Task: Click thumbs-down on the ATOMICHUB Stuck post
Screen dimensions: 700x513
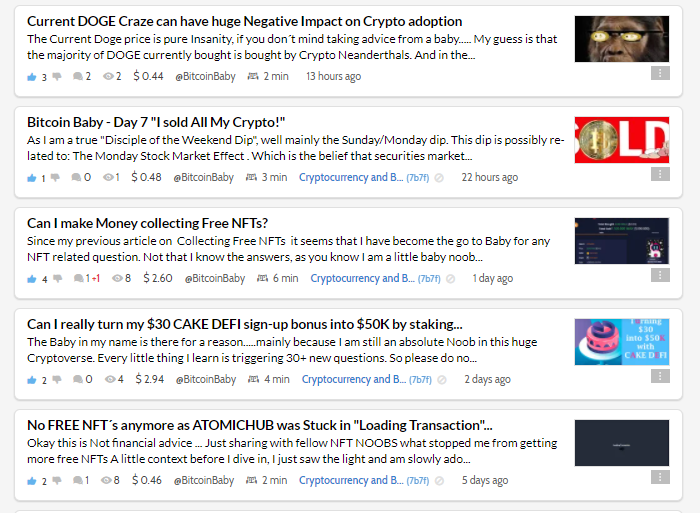Action: coord(57,481)
